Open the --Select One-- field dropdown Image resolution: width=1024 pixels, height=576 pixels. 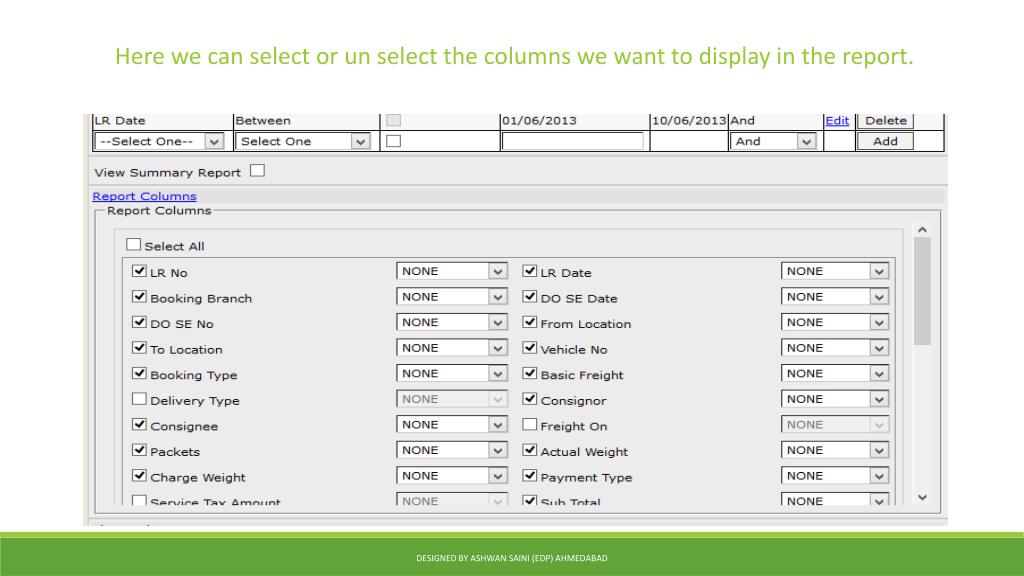pyautogui.click(x=213, y=140)
